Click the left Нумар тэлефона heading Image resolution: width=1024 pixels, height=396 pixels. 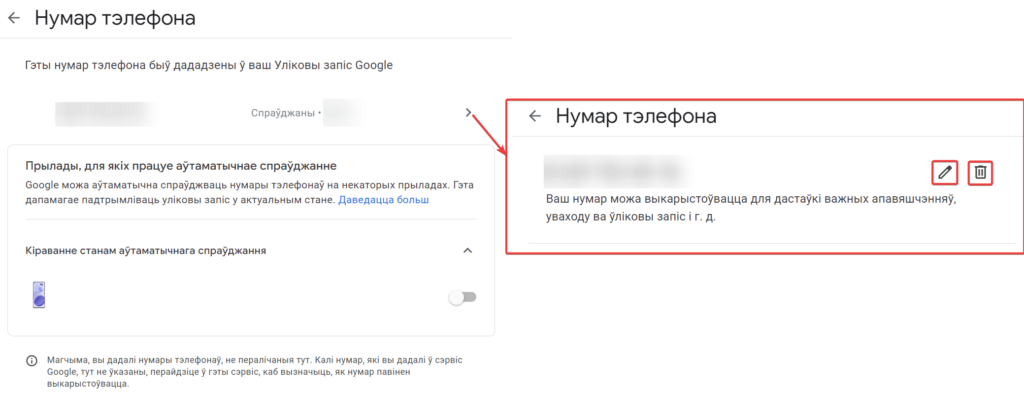[115, 18]
